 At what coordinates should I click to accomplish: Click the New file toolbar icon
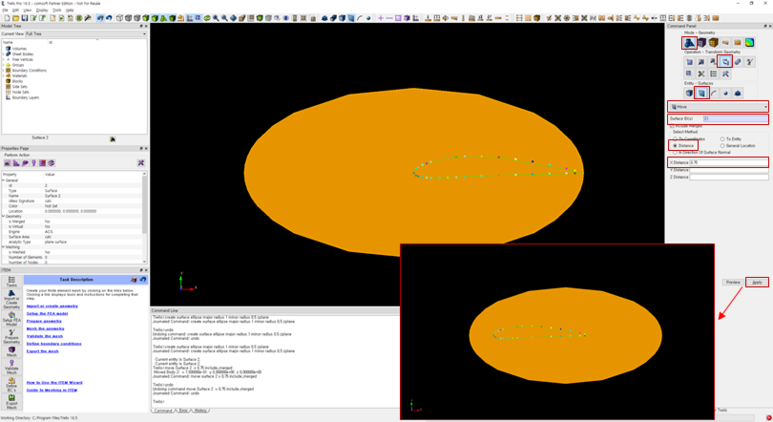click(x=7, y=18)
